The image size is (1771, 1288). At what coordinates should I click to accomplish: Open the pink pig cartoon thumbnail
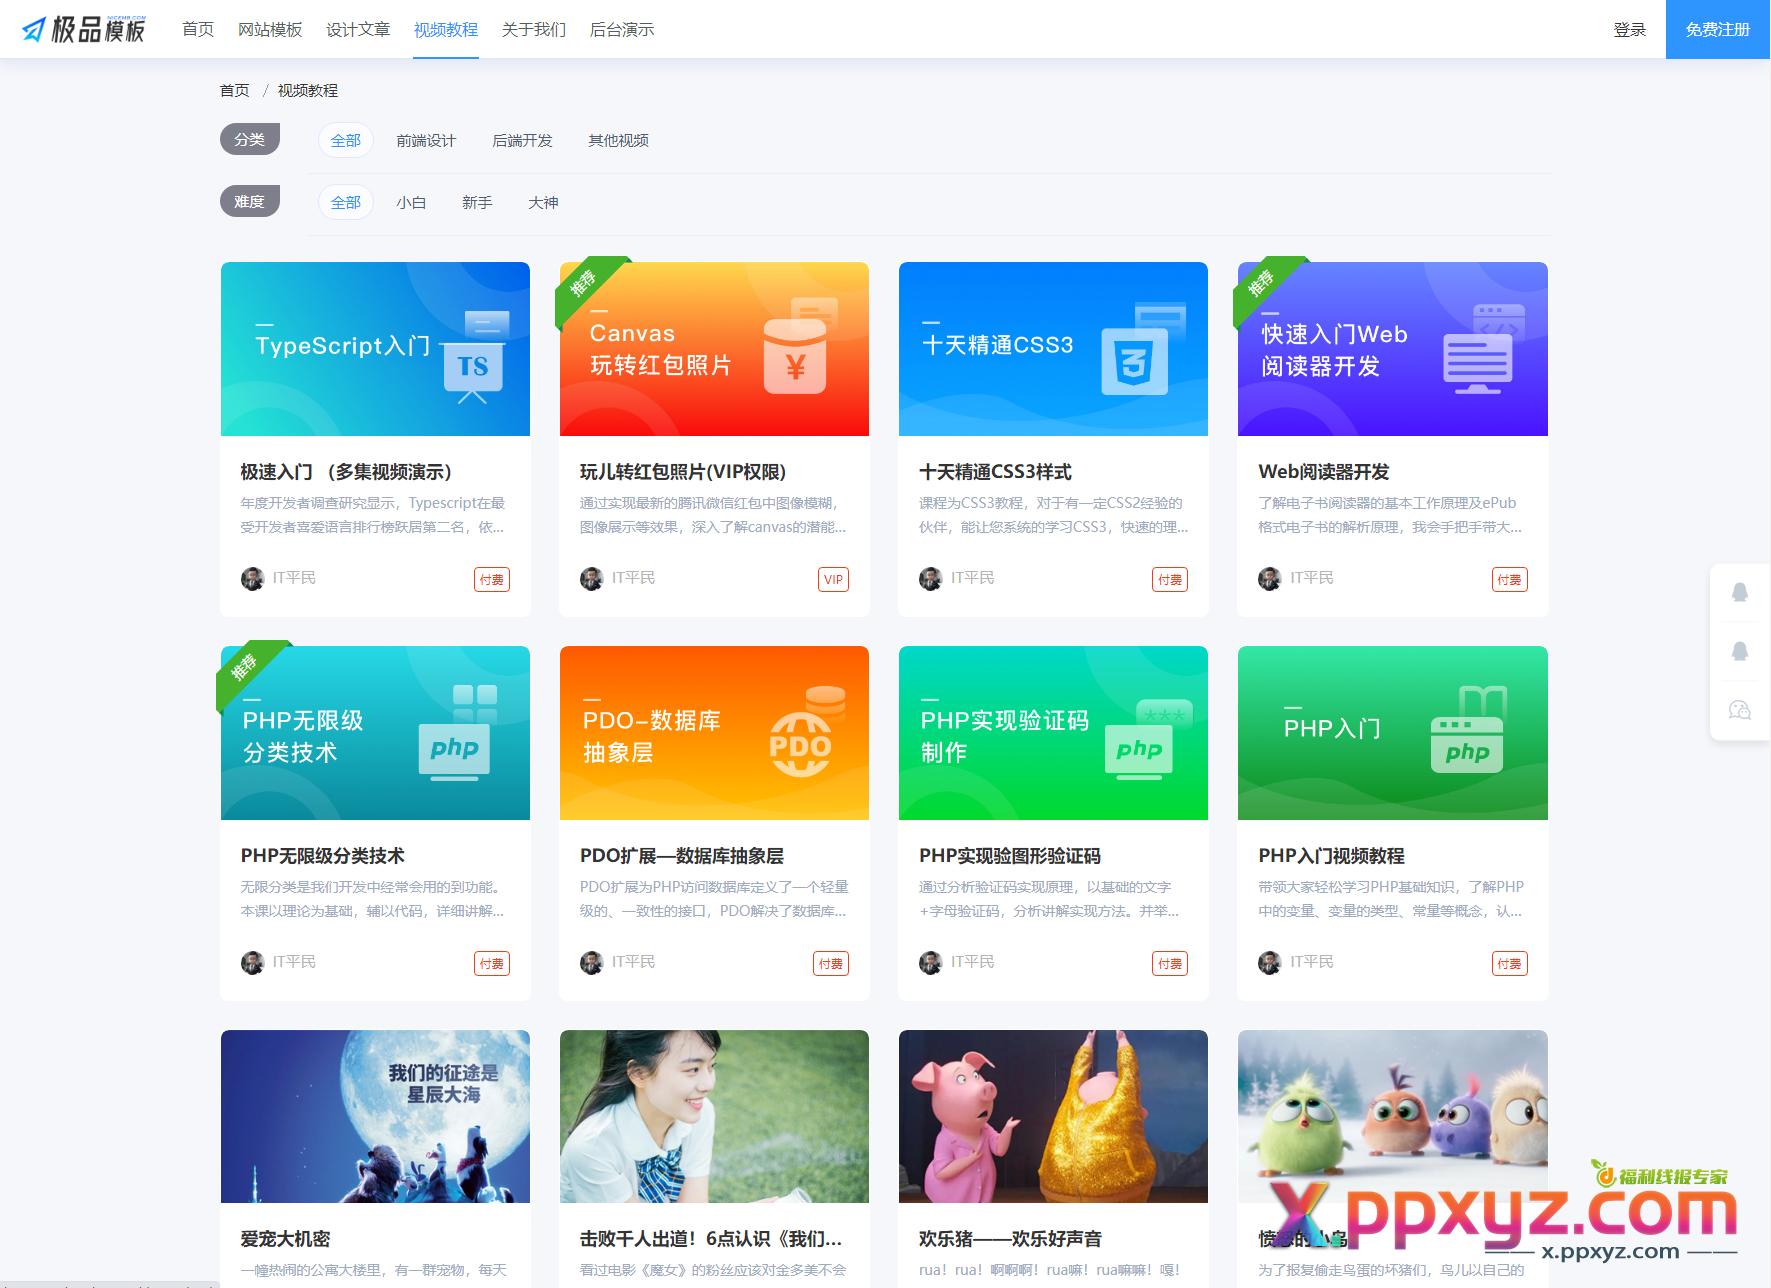[1053, 1116]
